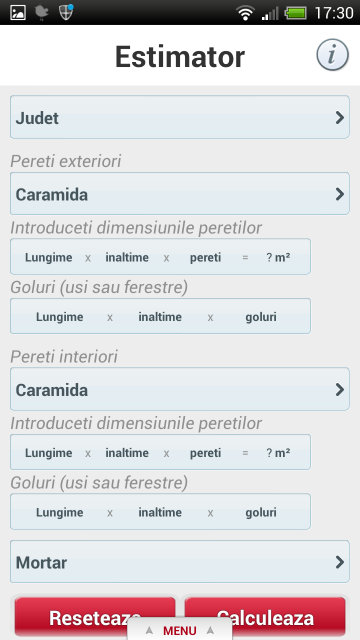The image size is (360, 640).
Task: Open Caramida dropdown under Pereti interiori
Action: click(x=180, y=389)
